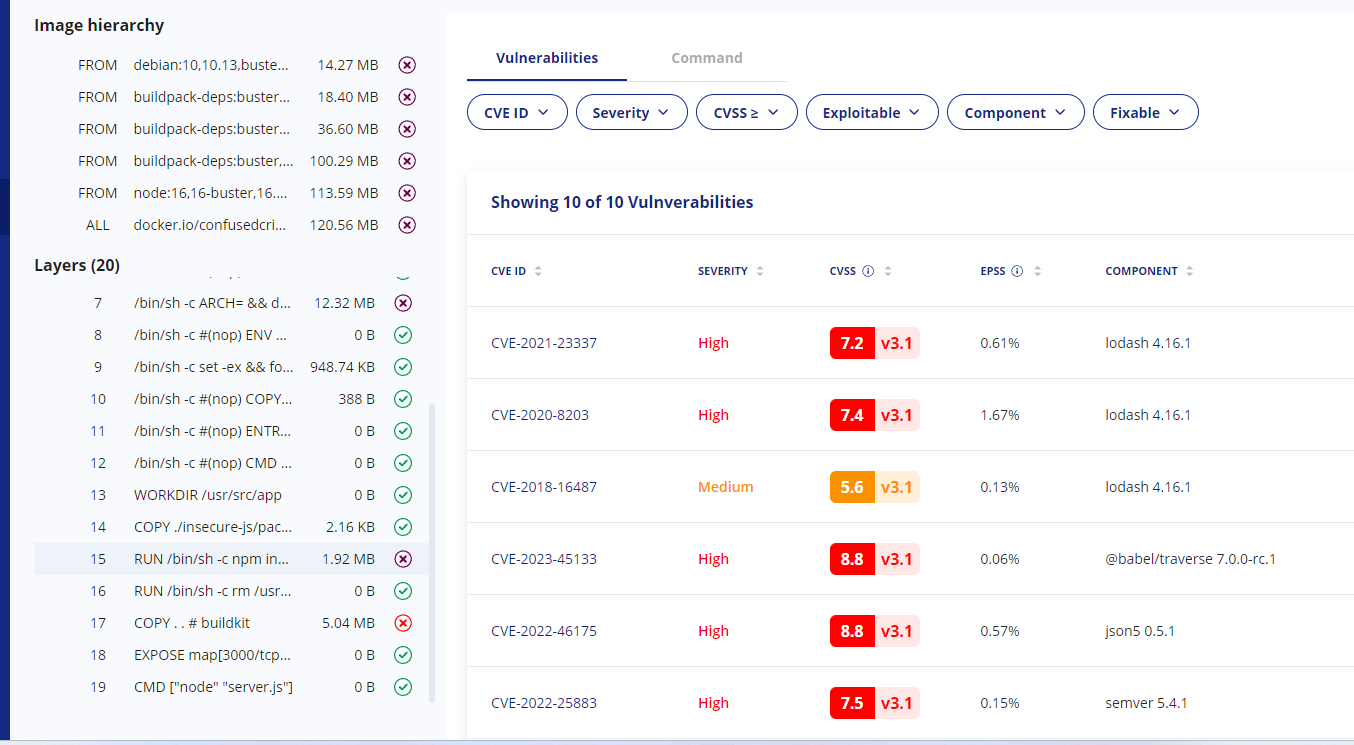The image size is (1354, 745).
Task: Click the layers list vertical scrollbar
Action: [432, 550]
